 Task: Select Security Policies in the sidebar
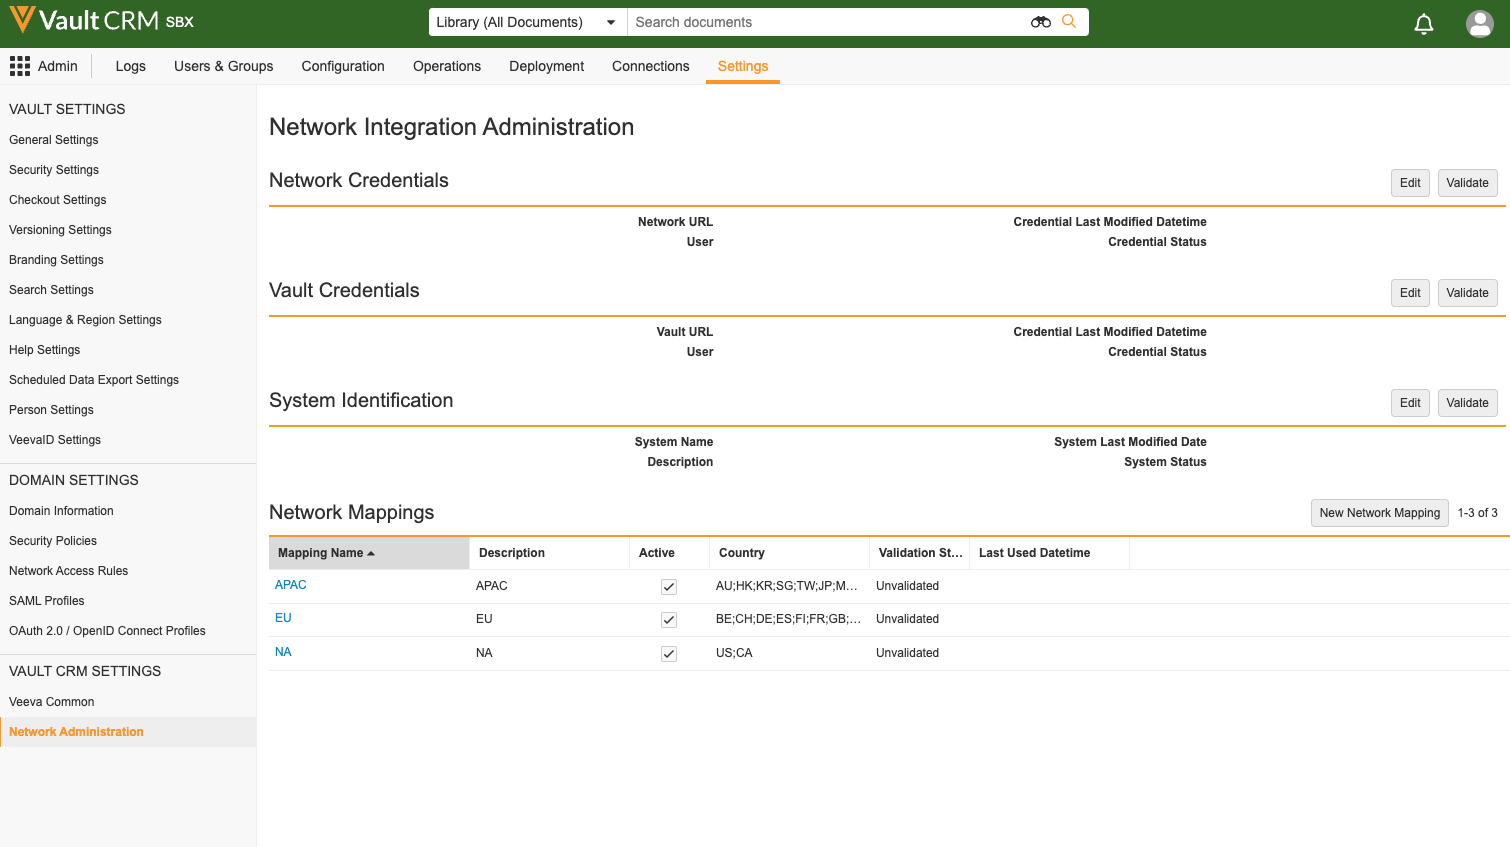point(53,541)
